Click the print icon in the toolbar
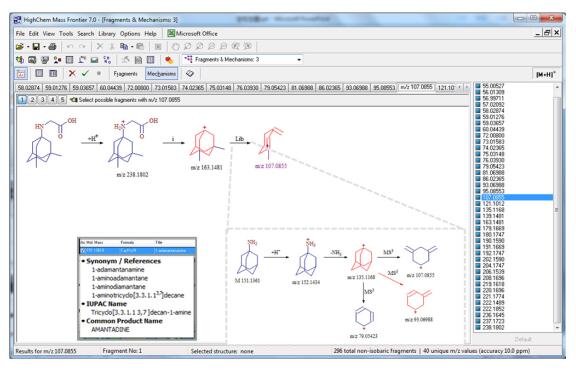Viewport: 576px width, 370px height. 52,47
